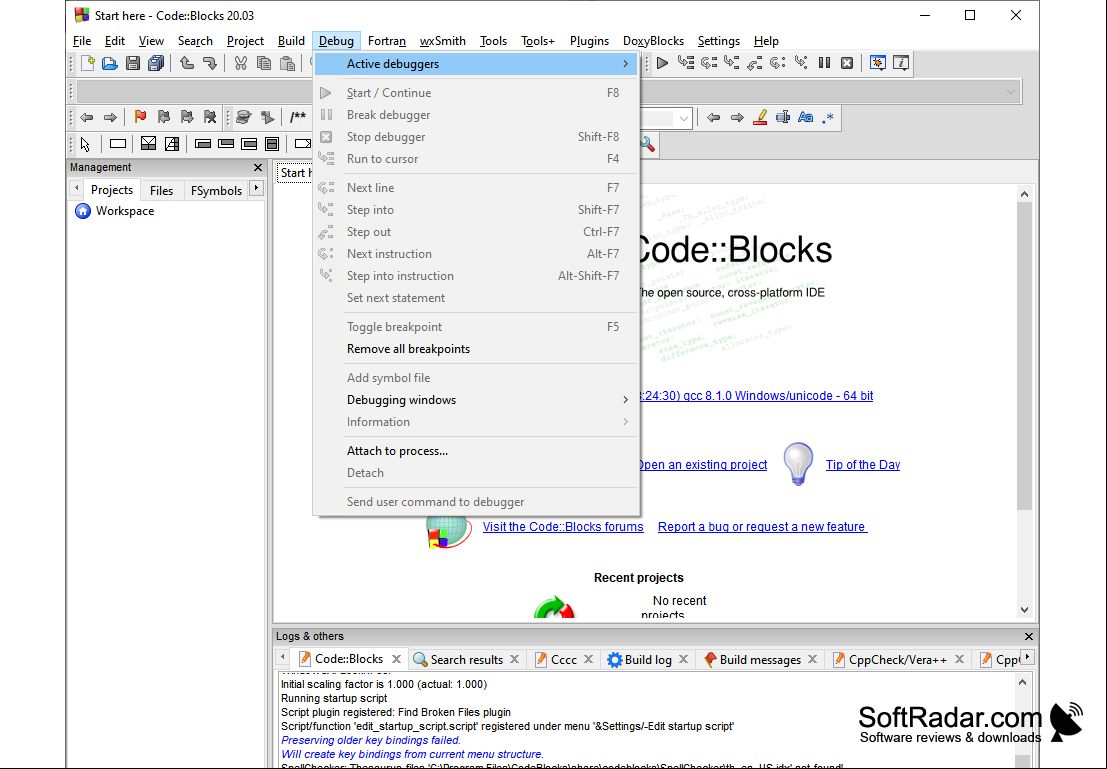Open the search text combo box dropdown
This screenshot has width=1107, height=769.
coord(683,118)
